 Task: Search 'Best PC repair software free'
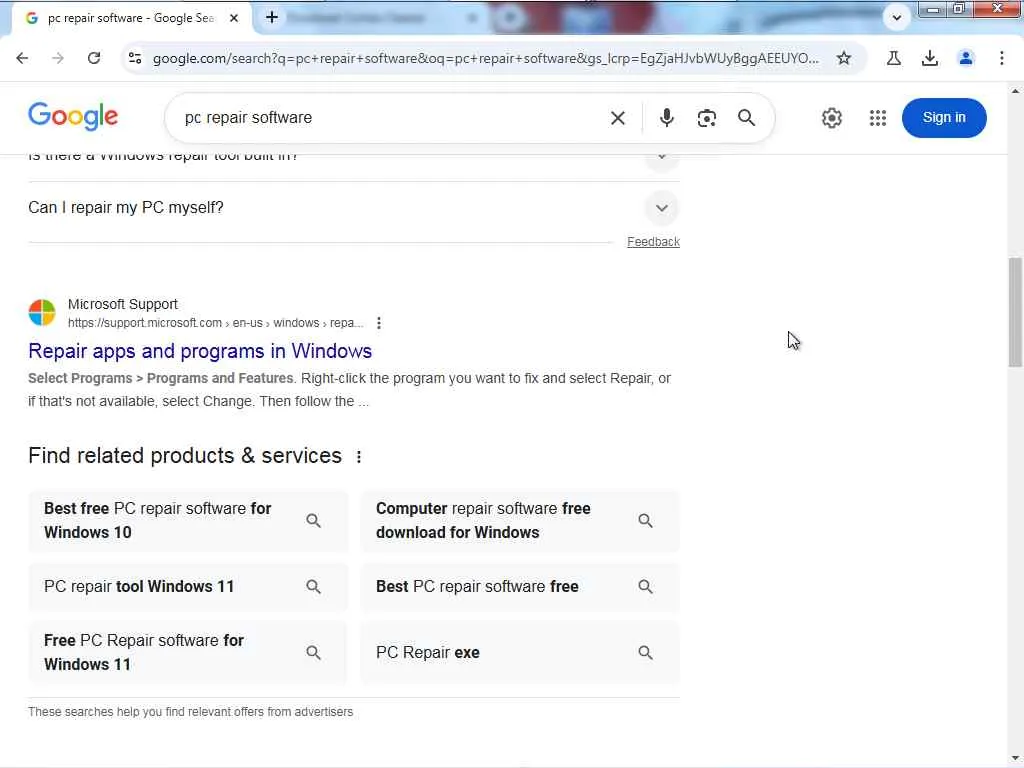pos(520,586)
